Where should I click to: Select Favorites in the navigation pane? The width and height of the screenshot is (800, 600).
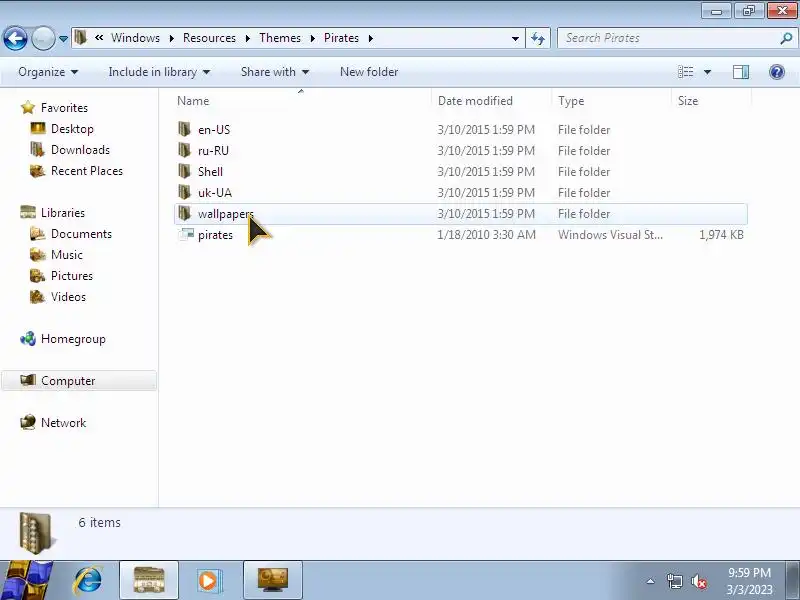(64, 108)
